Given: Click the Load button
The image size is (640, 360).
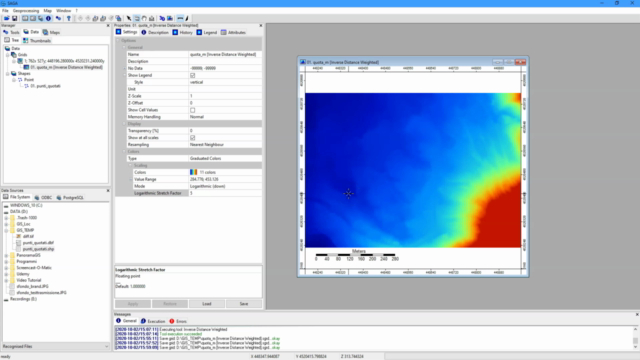Looking at the screenshot, I should point(207,304).
